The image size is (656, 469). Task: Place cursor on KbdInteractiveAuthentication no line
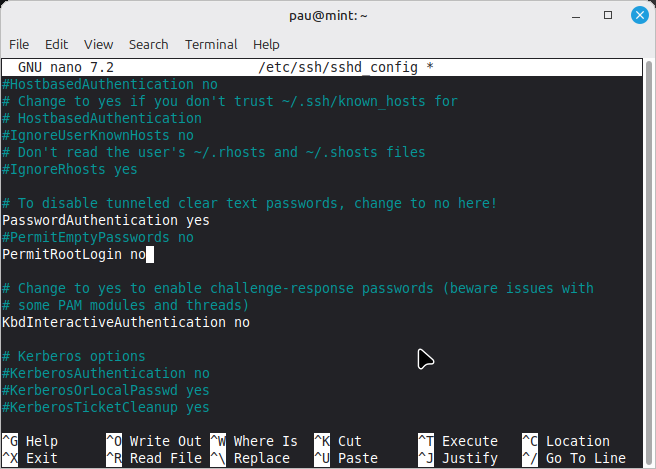click(x=126, y=322)
